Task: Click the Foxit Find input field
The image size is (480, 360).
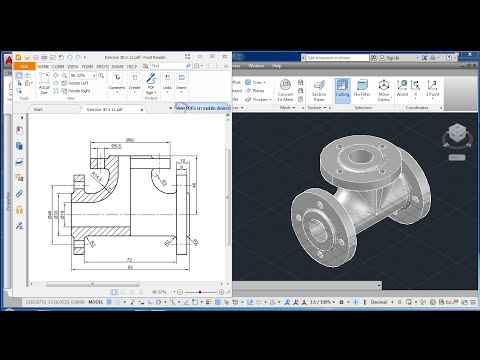Action: pos(168,66)
